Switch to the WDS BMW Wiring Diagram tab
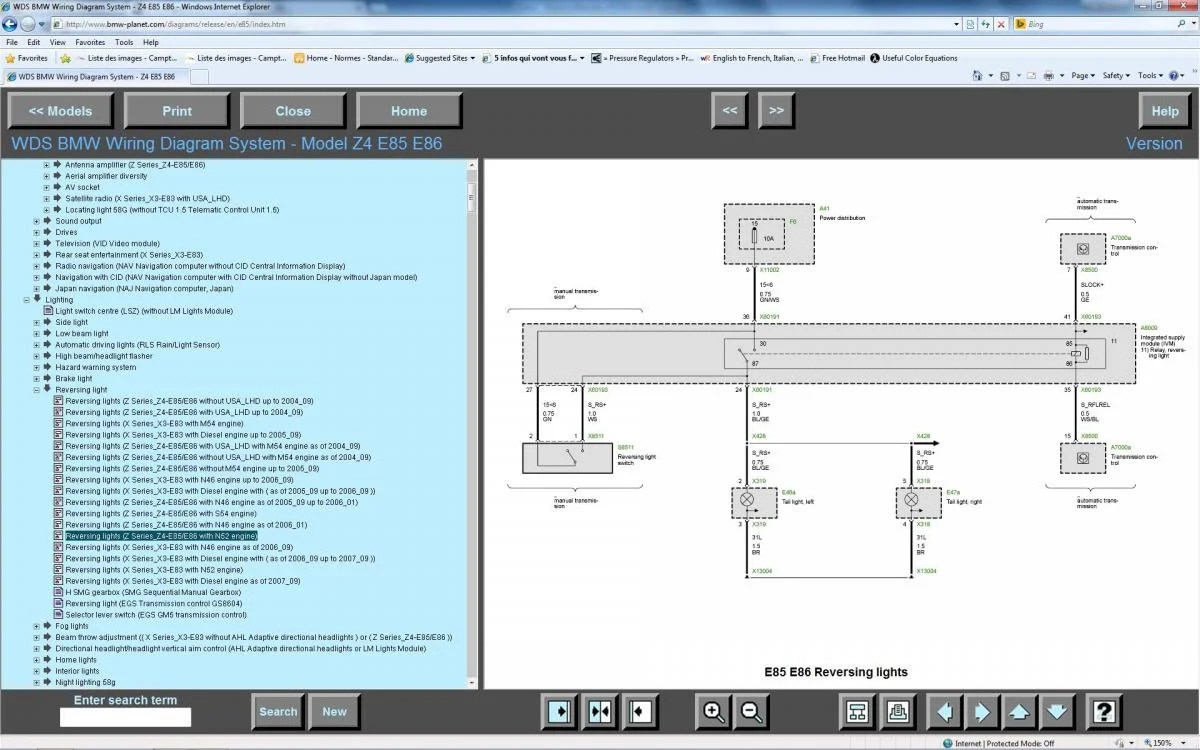The width and height of the screenshot is (1200, 750). tap(95, 76)
